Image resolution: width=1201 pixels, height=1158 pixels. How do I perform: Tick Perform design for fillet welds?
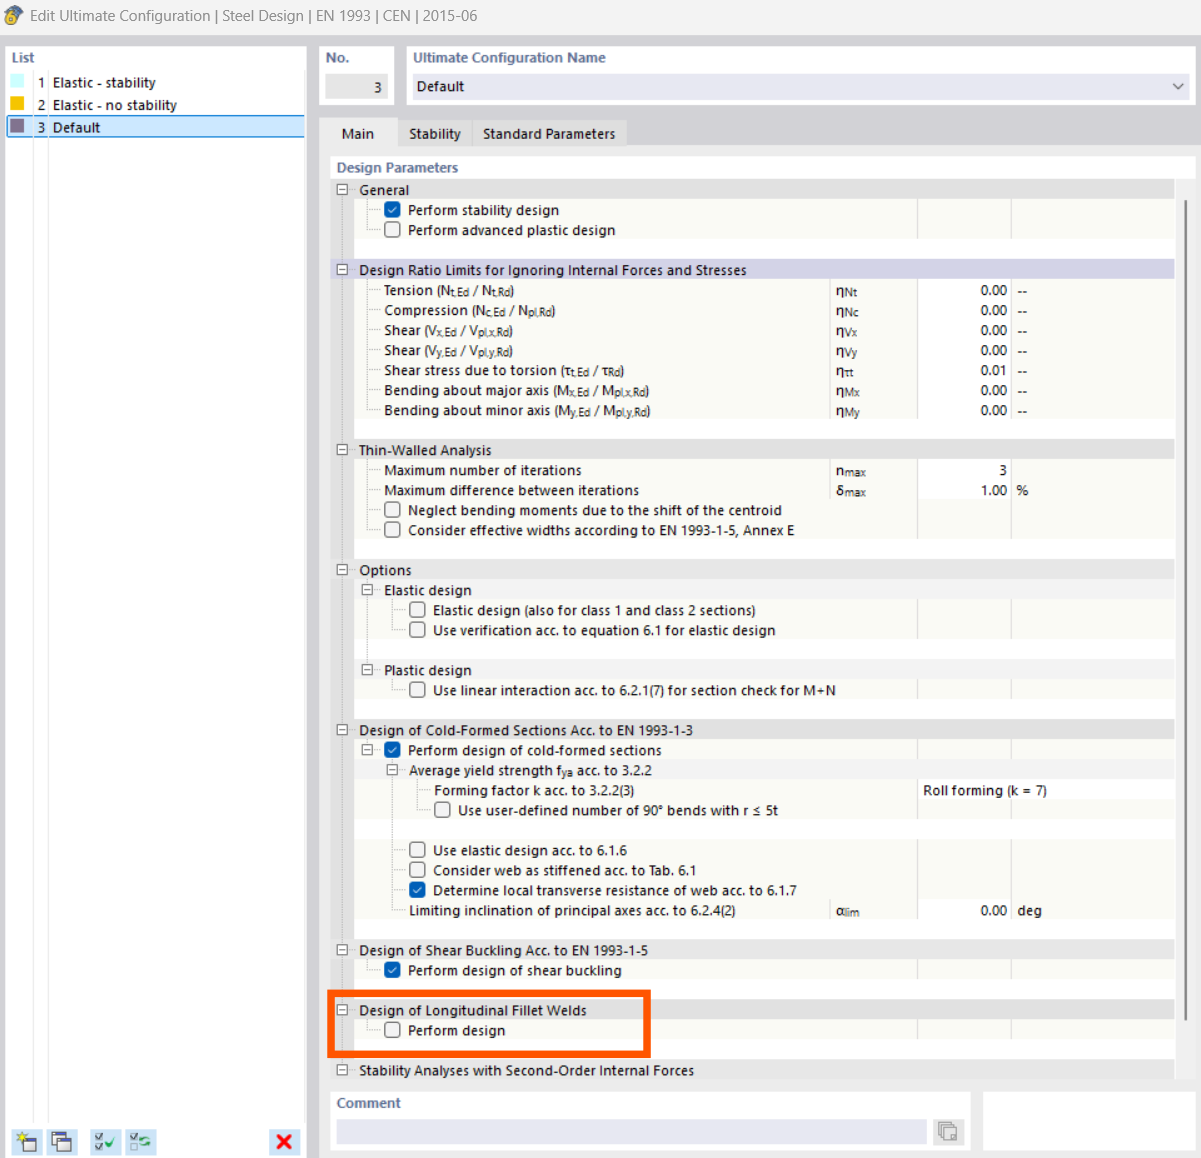(x=393, y=1030)
